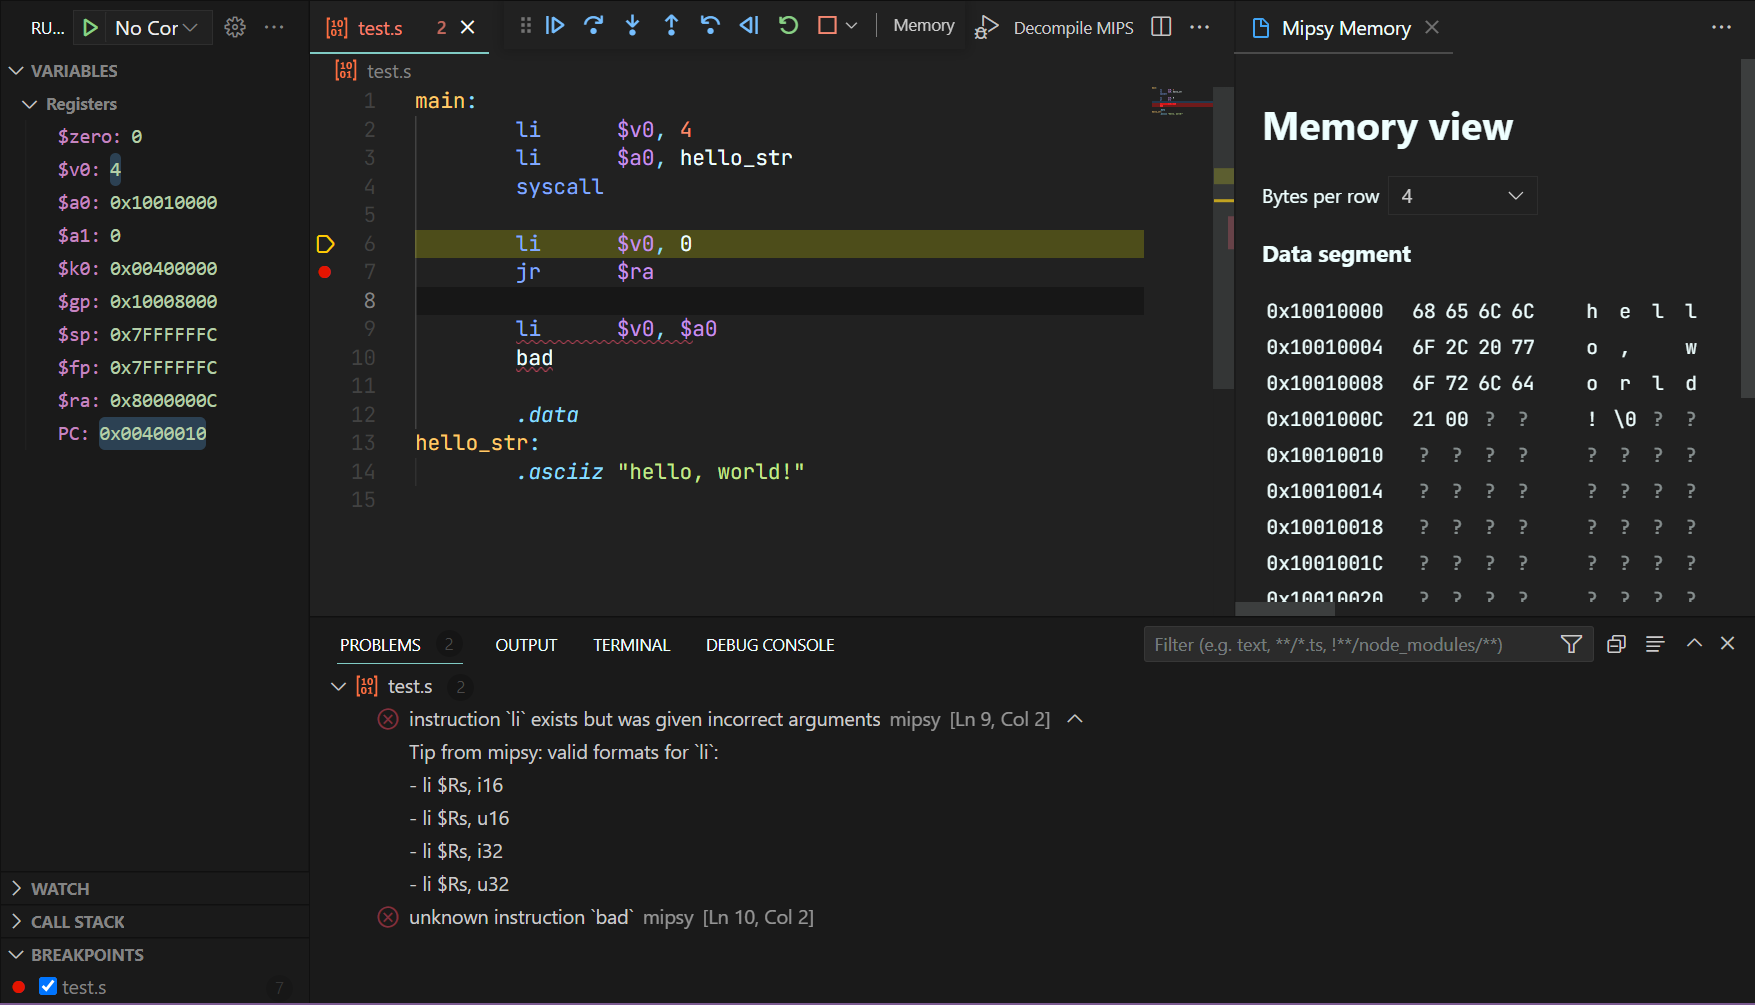Select the Mipsy Memory tab
The image size is (1755, 1005).
[1346, 28]
